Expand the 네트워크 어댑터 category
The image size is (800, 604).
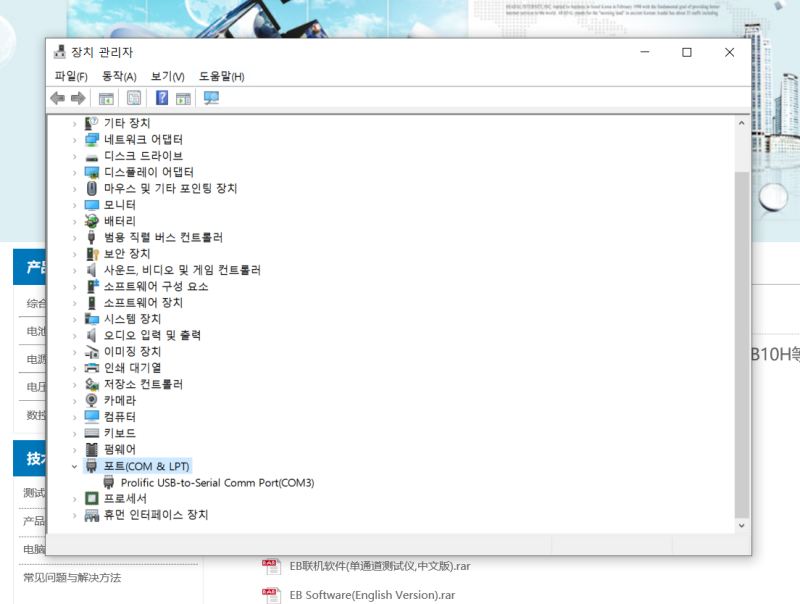click(75, 139)
